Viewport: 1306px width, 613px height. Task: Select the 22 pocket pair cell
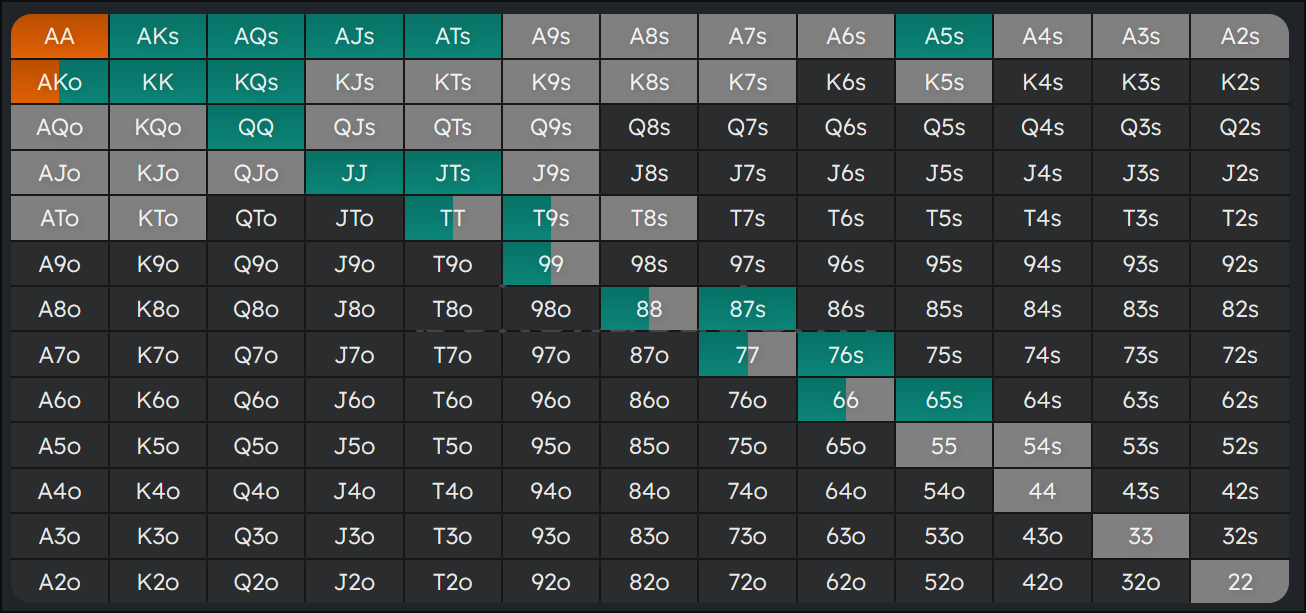(x=1239, y=582)
